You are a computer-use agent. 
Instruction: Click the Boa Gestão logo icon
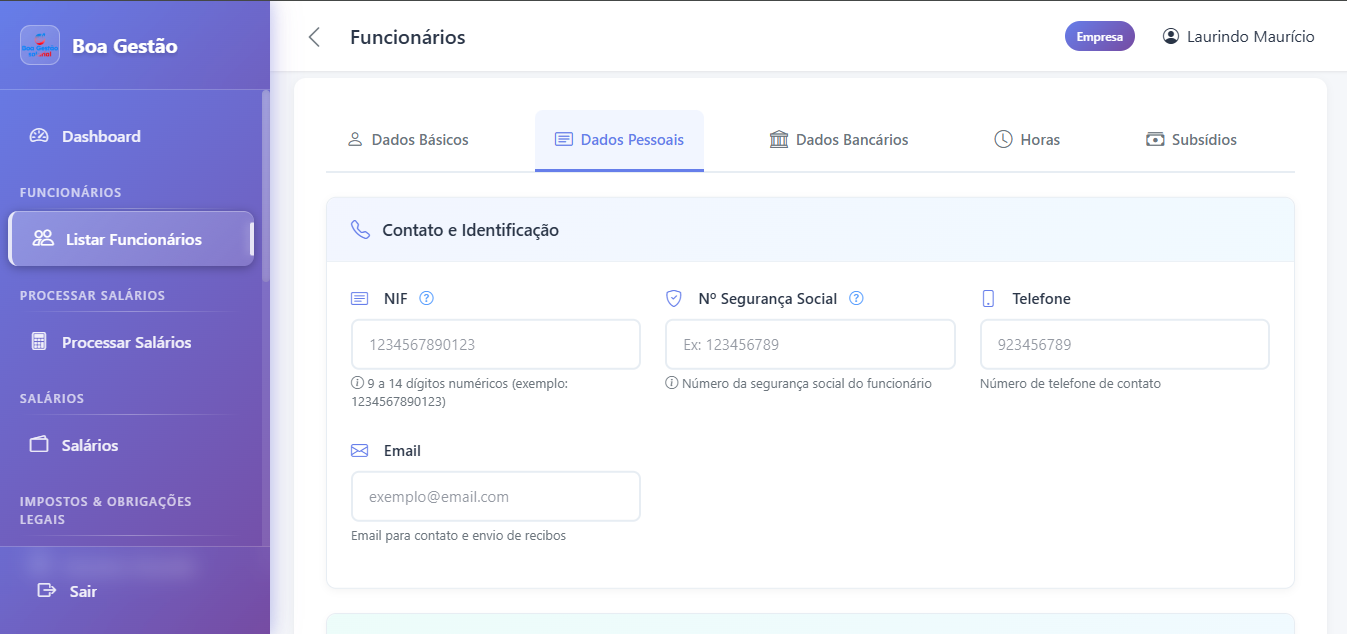39,45
